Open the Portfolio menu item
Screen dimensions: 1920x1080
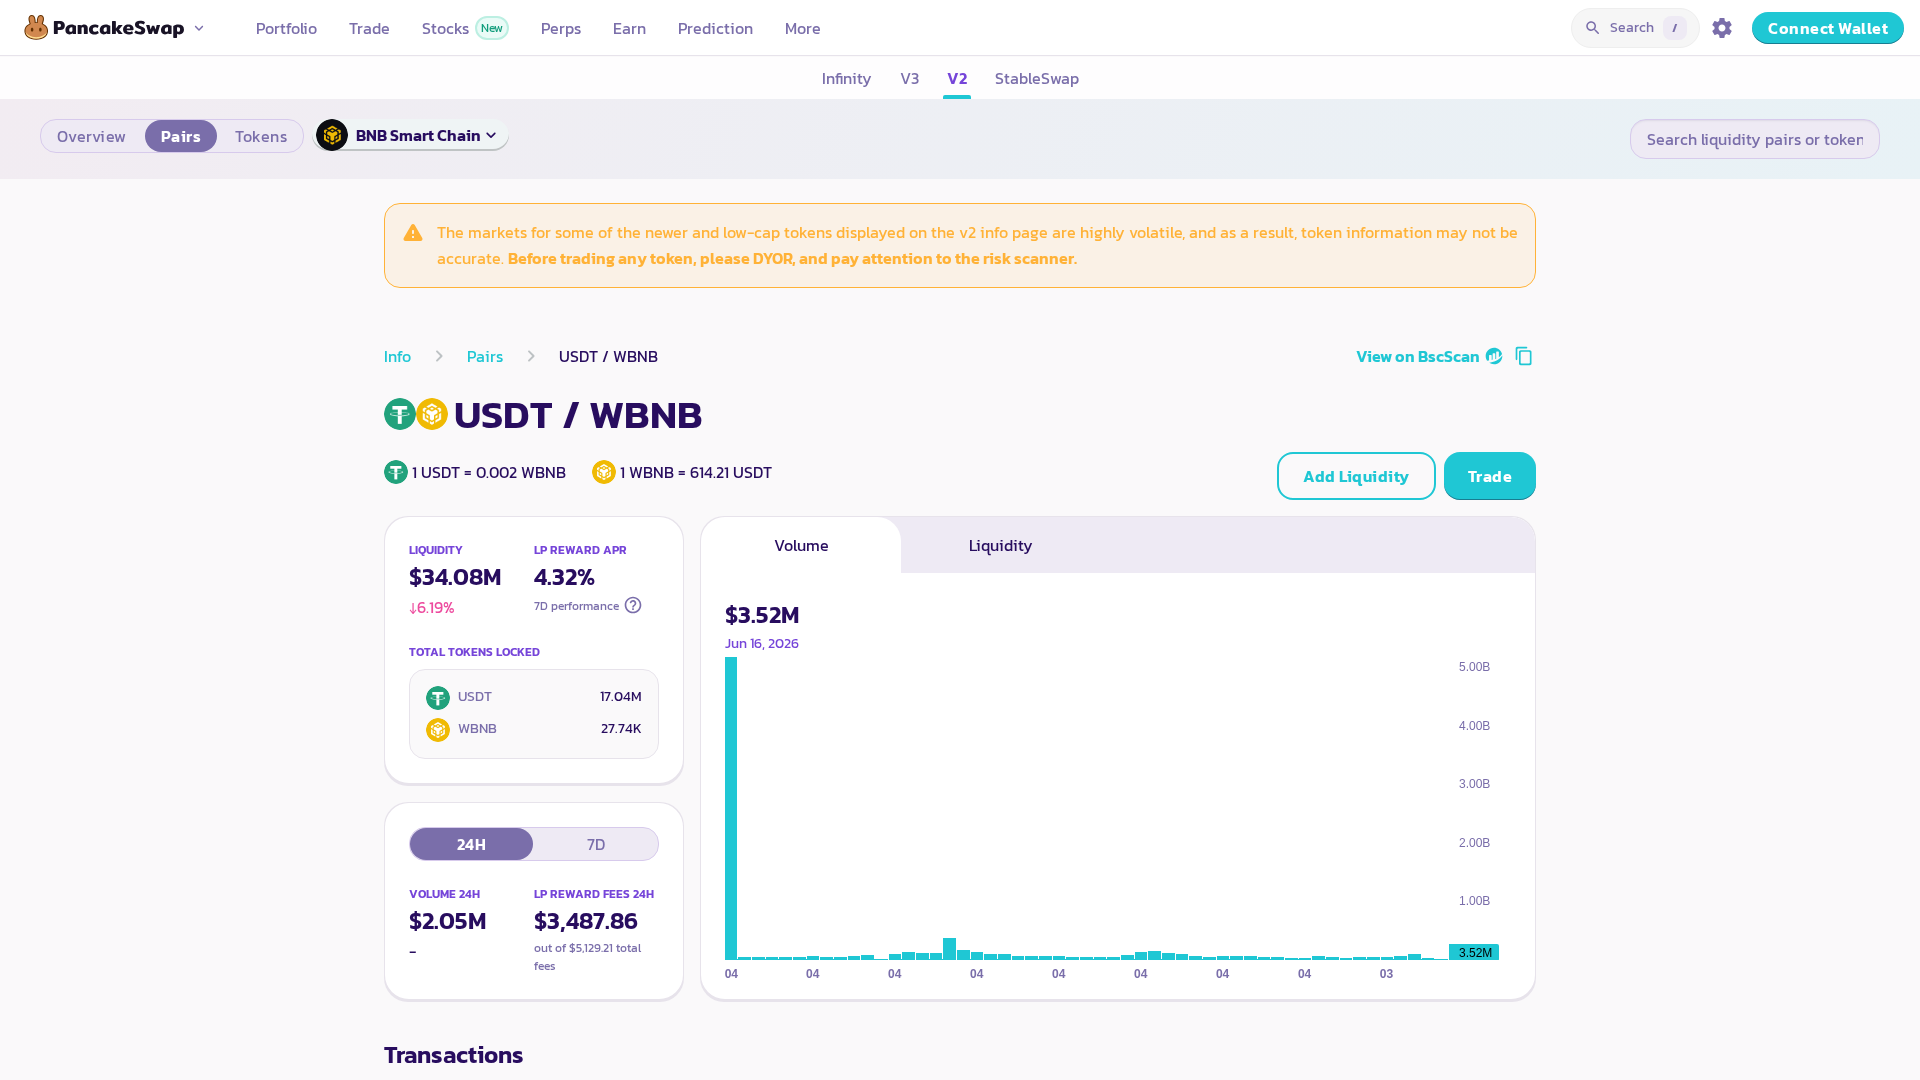coord(286,28)
